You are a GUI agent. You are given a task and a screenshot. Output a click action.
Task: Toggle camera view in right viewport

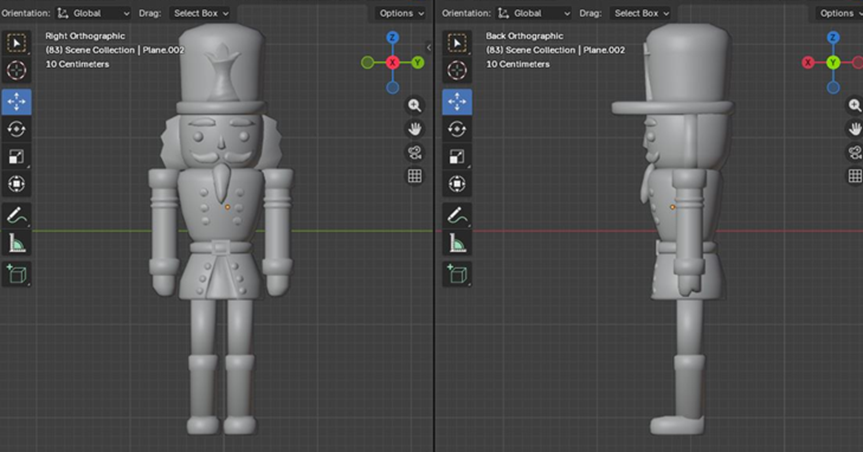855,152
